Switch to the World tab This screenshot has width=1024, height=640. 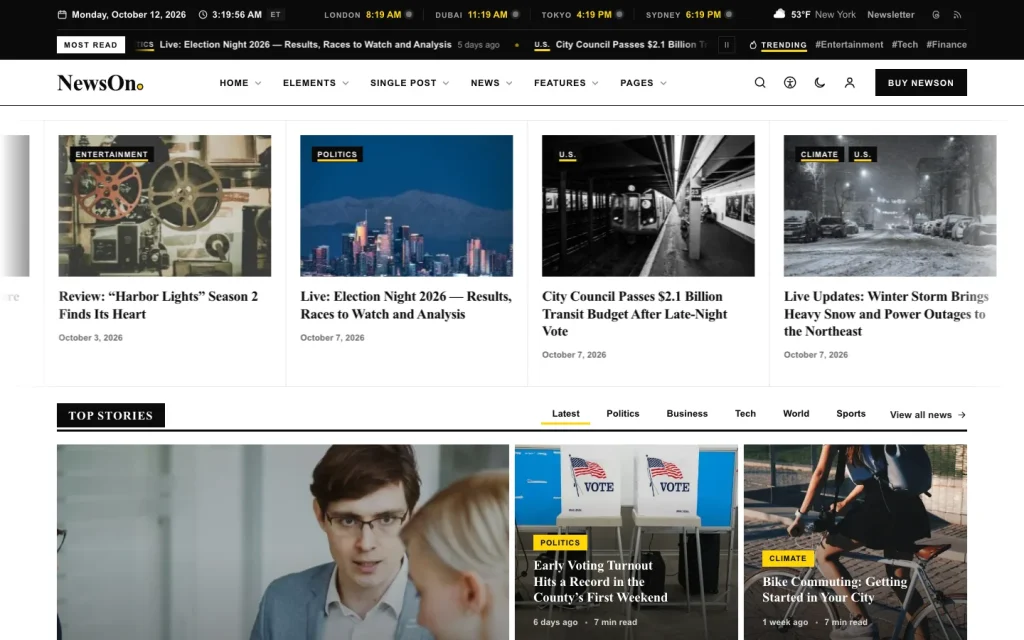click(796, 414)
